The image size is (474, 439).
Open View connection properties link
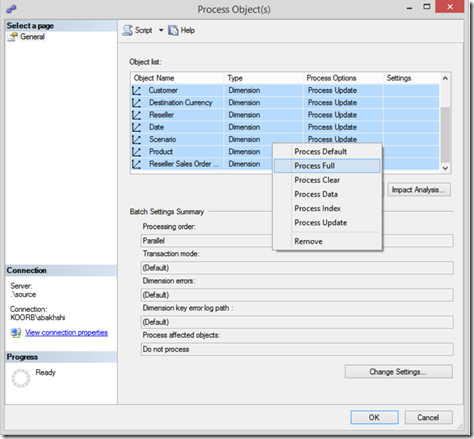(66, 333)
